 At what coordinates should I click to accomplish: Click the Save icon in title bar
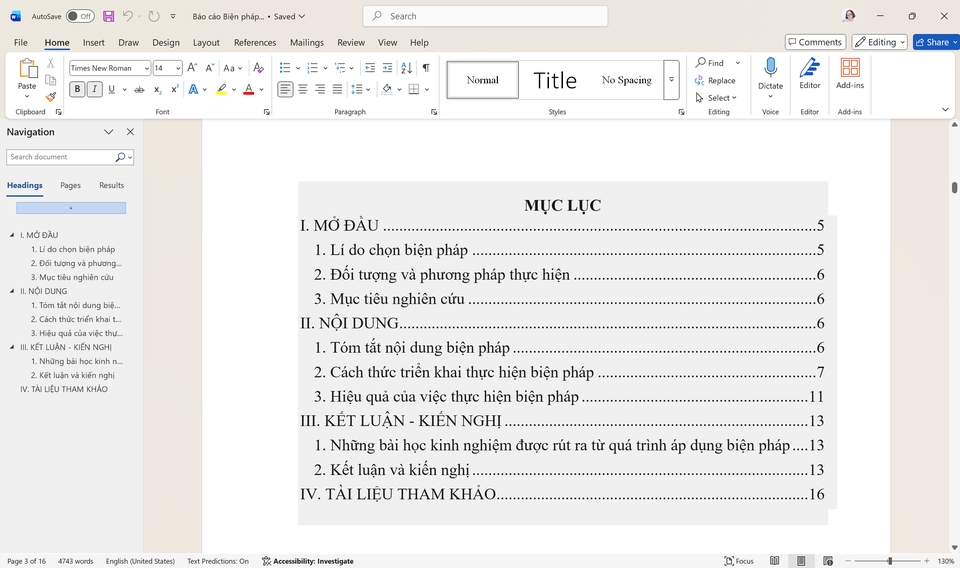coord(108,16)
